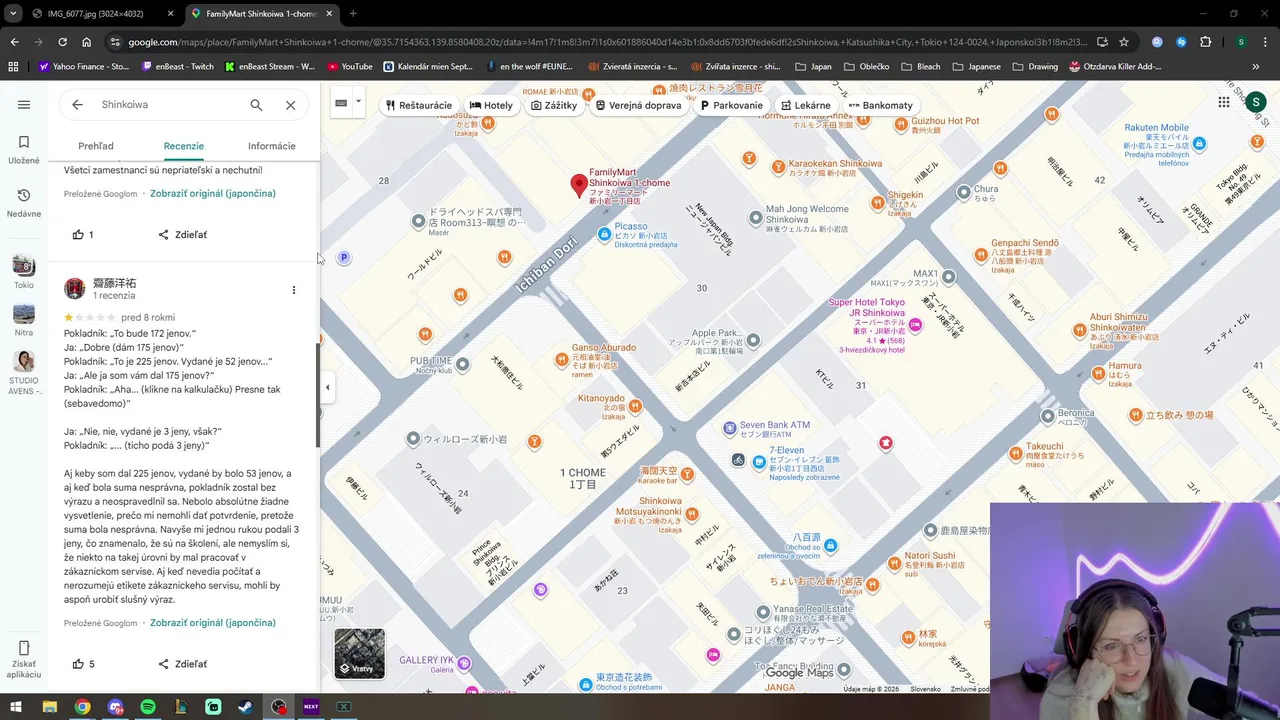Screen dimensions: 1280x720
Task: Share the 172 jenov review via Zdieľať
Action: pos(183,663)
